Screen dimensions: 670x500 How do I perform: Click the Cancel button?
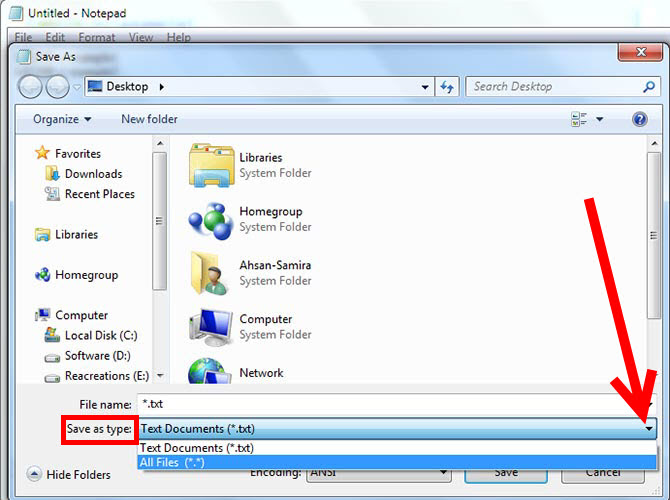[x=602, y=474]
